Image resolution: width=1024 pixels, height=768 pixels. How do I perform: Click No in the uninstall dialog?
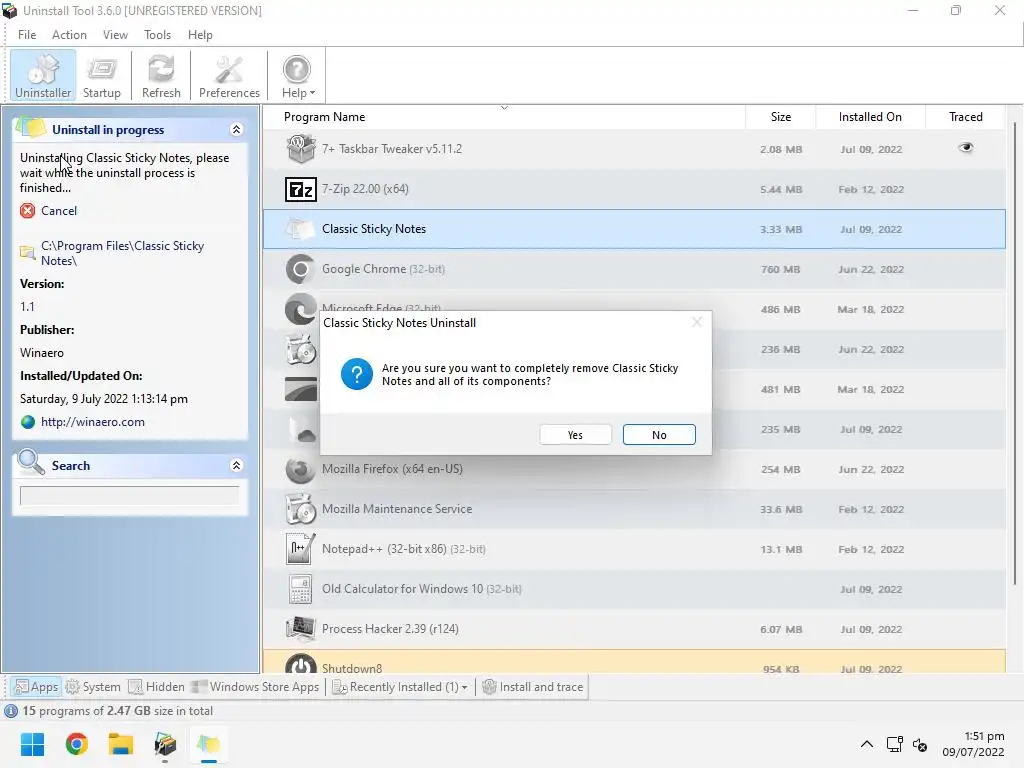click(x=659, y=435)
